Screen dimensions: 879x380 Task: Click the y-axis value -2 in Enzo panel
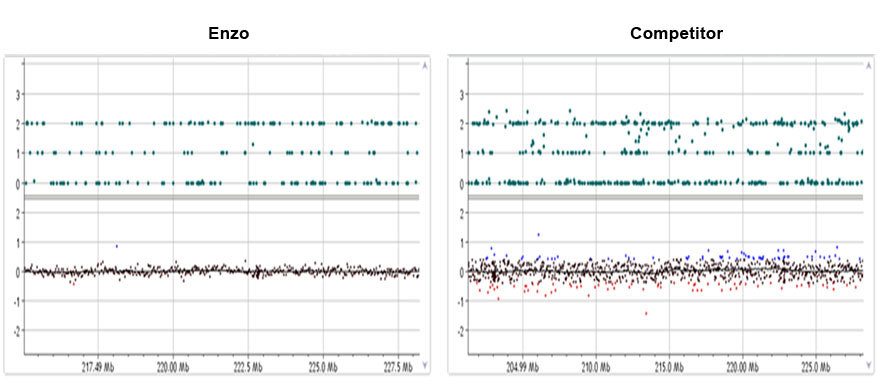pyautogui.click(x=16, y=330)
